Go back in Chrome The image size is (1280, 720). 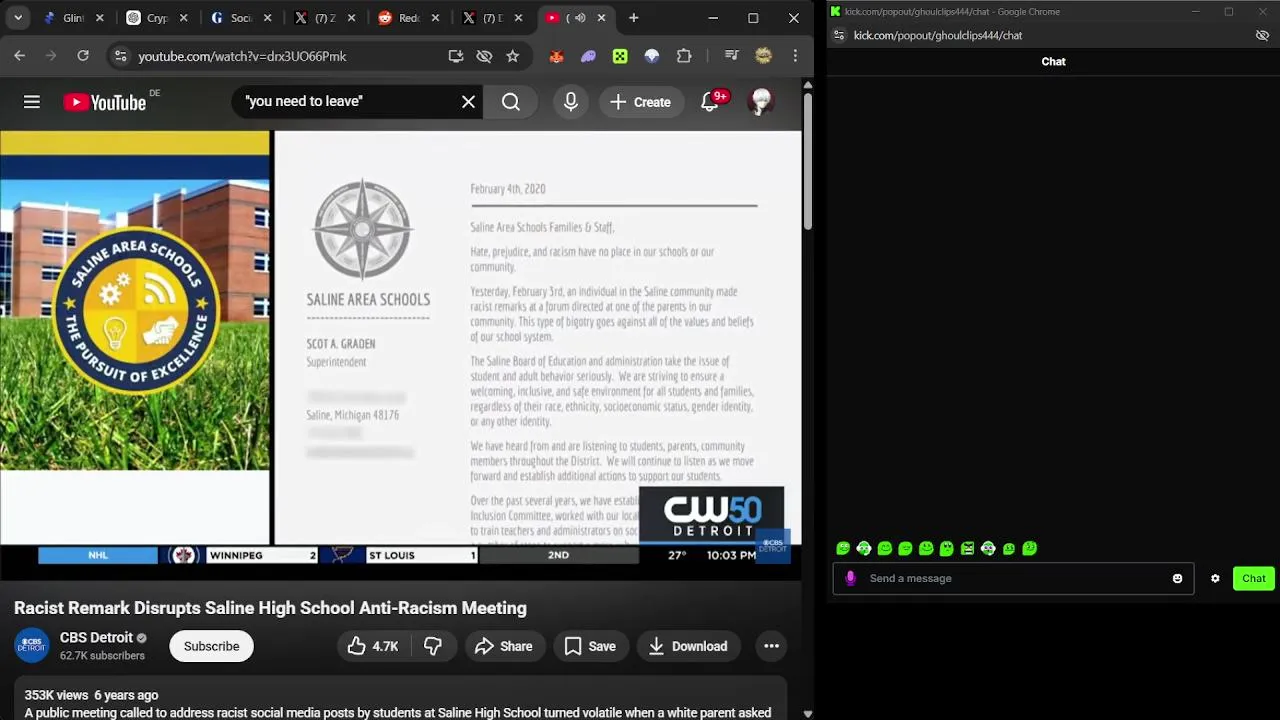[x=20, y=56]
